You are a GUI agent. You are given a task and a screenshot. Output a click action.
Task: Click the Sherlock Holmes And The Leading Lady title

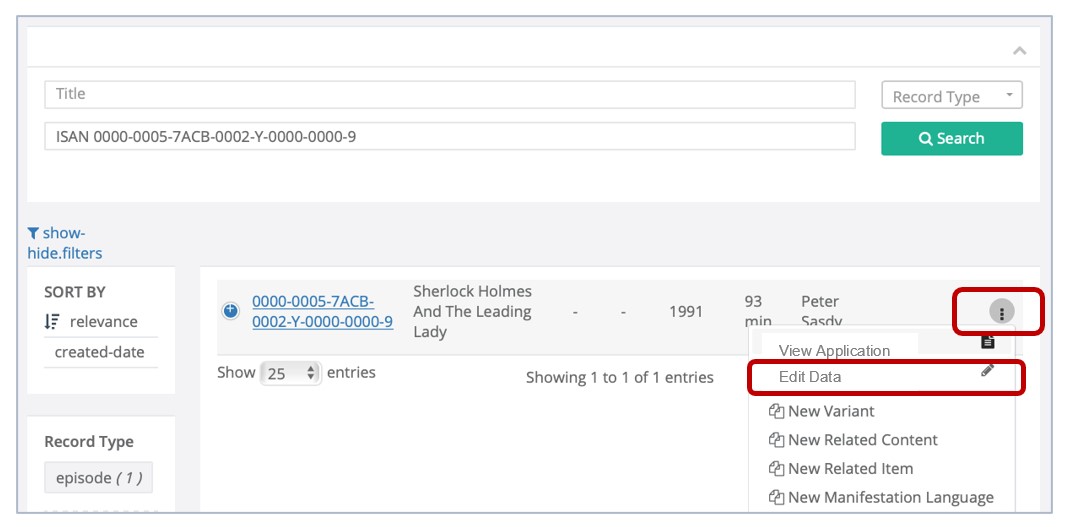[x=472, y=311]
